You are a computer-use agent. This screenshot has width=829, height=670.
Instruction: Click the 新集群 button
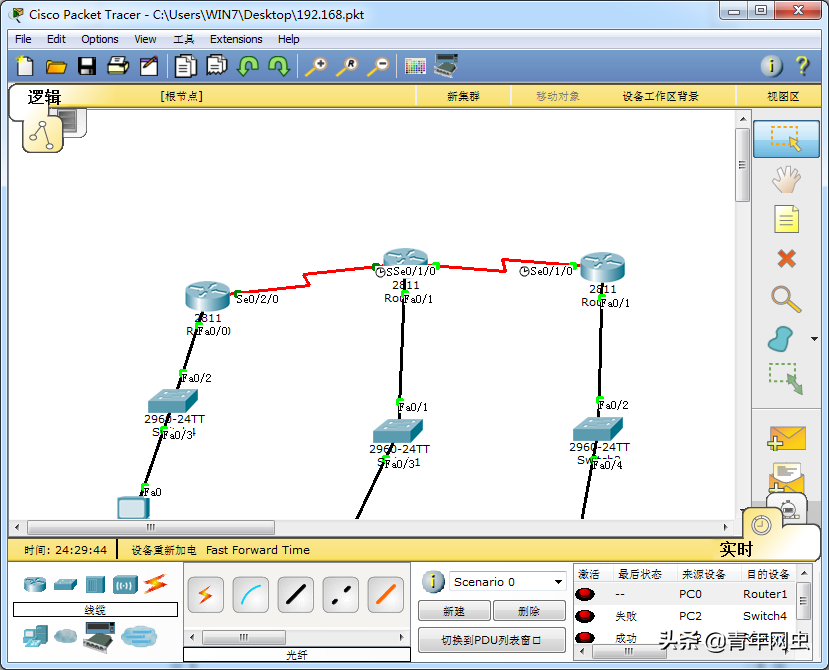(463, 96)
